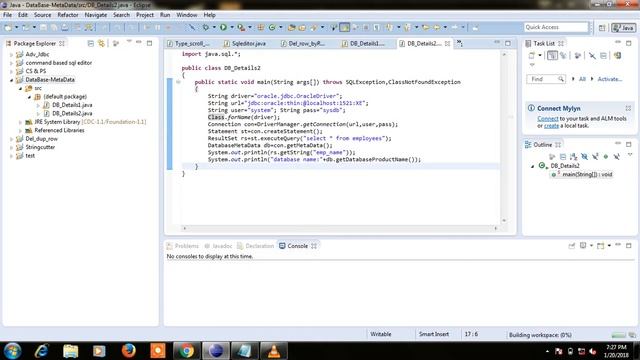The height and width of the screenshot is (360, 640).
Task: Click the Building workspace progress bar
Action: [618, 335]
